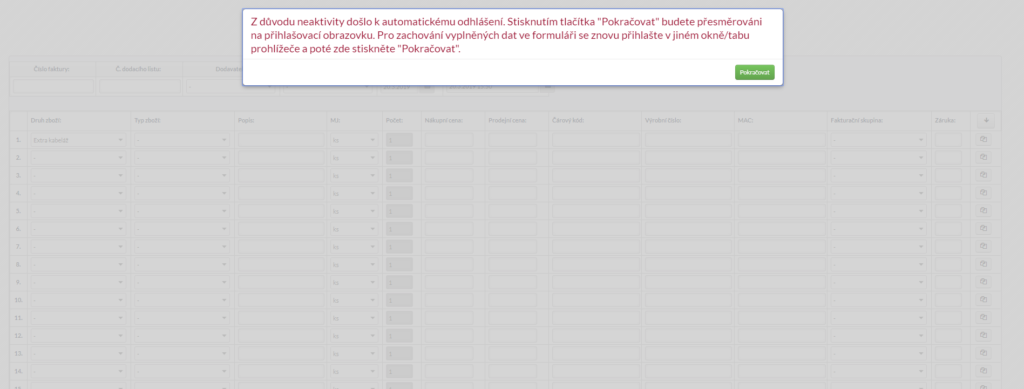The width and height of the screenshot is (1024, 389).
Task: Click the Záruka field in row 1
Action: (948, 140)
